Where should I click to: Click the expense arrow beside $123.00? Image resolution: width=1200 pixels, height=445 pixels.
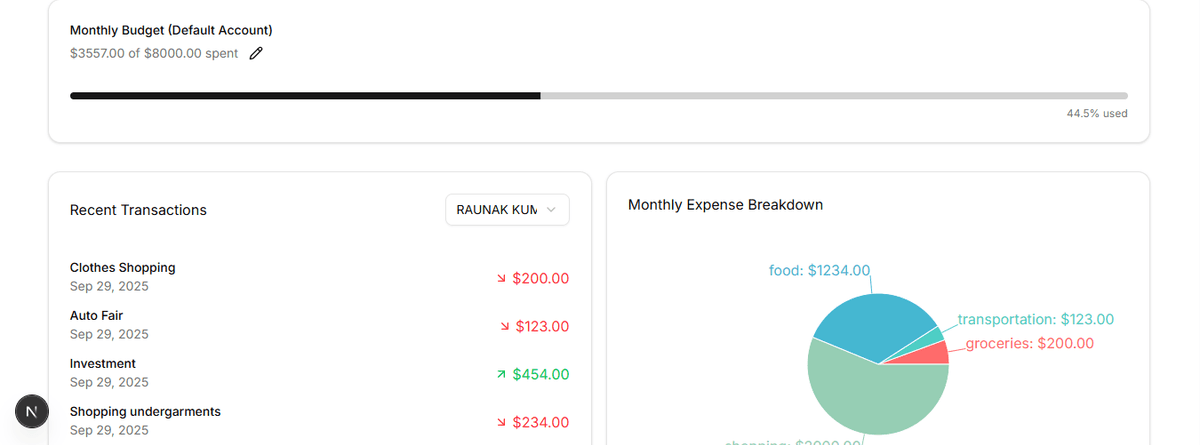pos(505,326)
